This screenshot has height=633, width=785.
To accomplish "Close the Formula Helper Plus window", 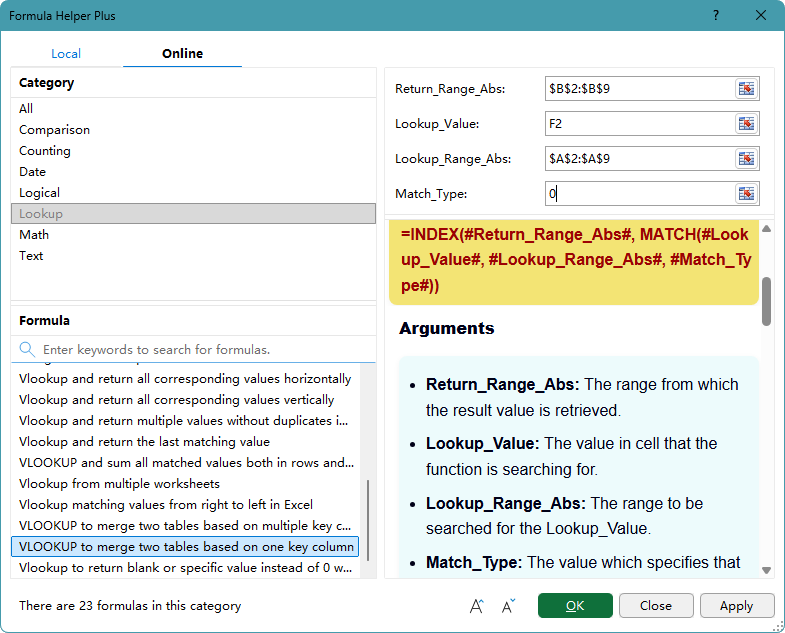I will coord(761,16).
